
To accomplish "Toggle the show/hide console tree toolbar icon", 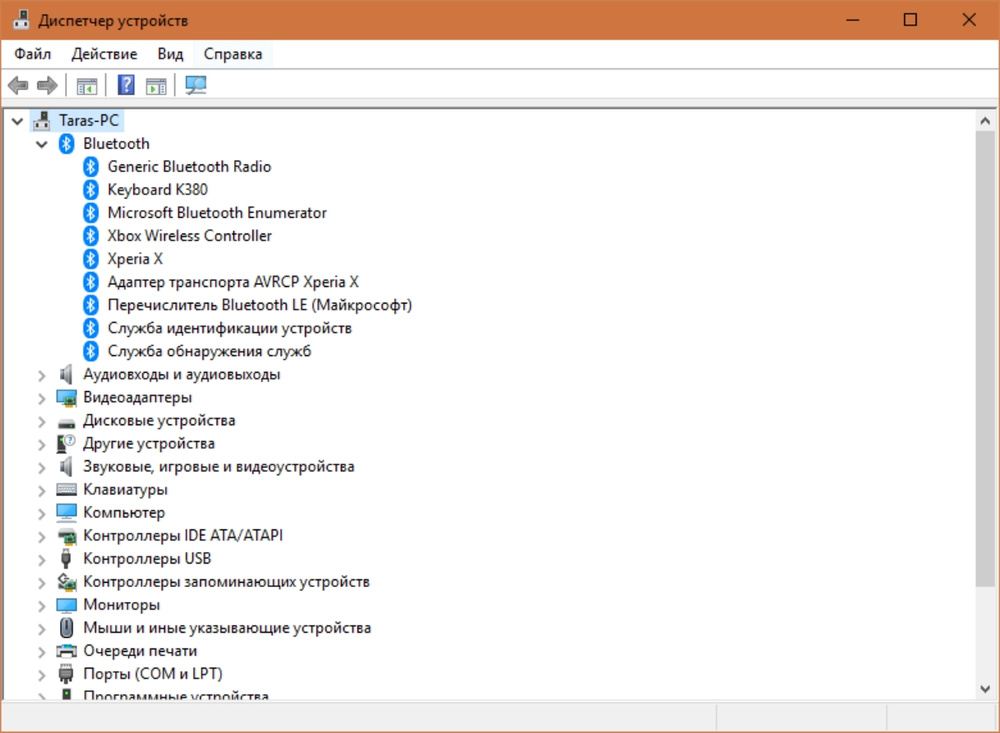I will coord(87,86).
